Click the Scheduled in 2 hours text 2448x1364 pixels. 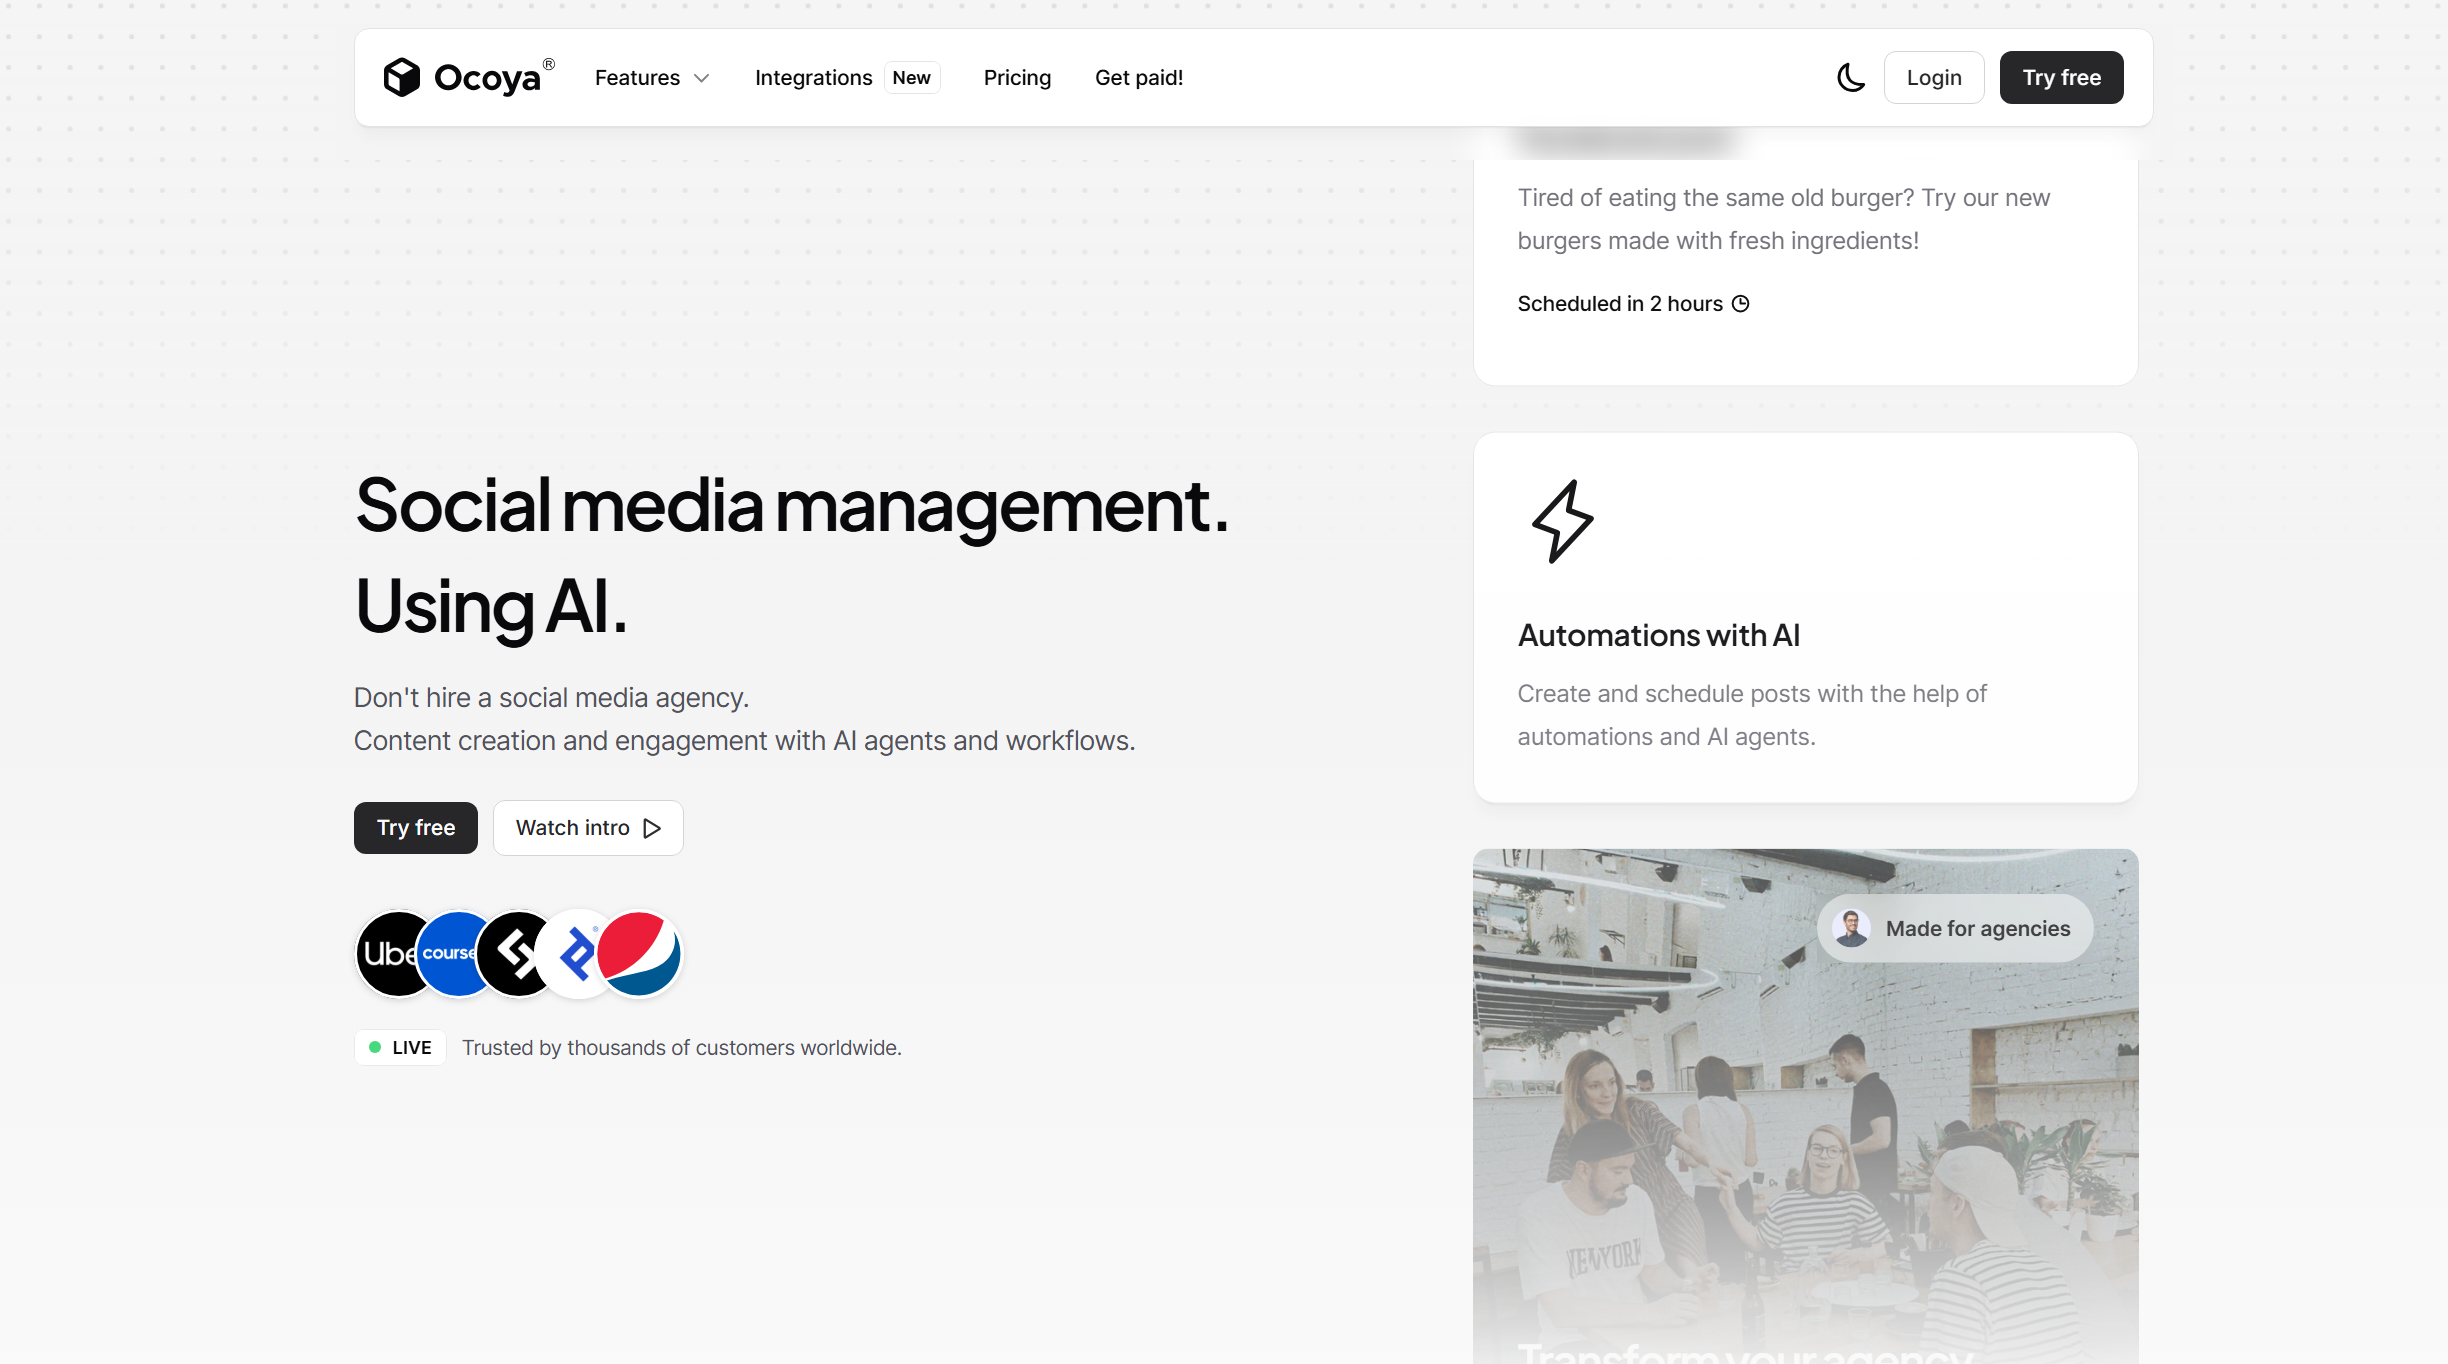[1620, 304]
